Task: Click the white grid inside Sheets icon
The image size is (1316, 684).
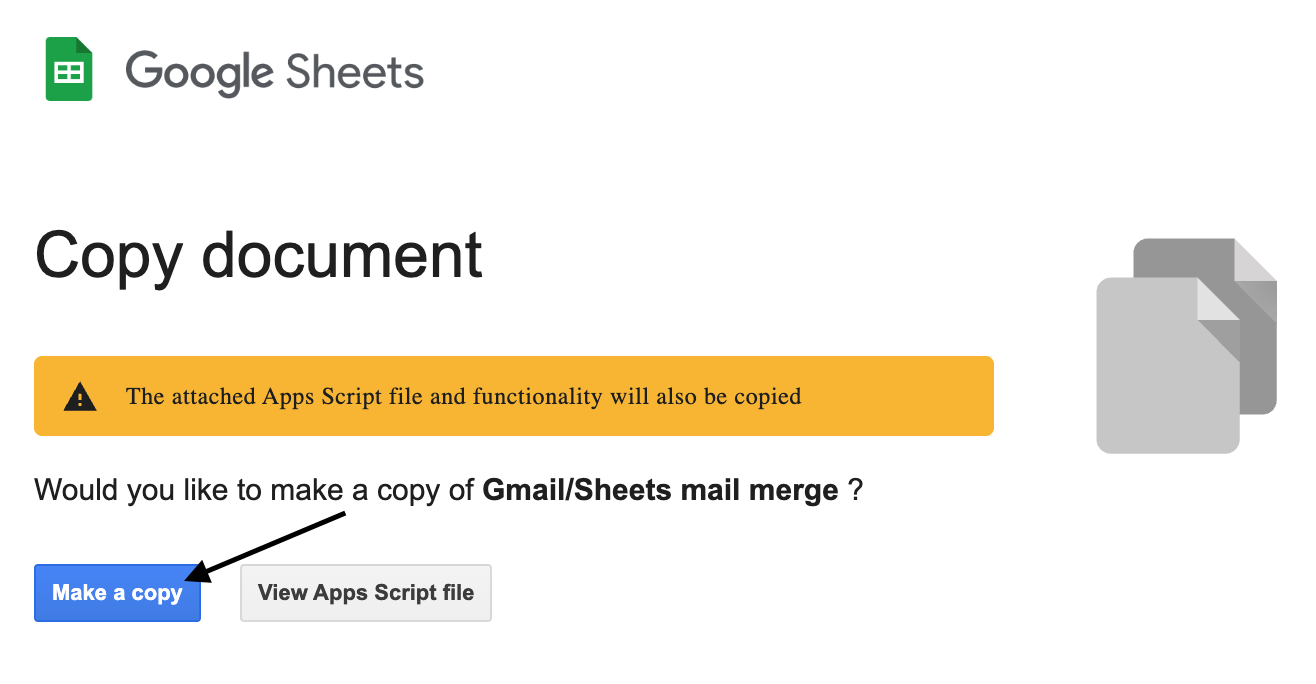Action: point(69,72)
